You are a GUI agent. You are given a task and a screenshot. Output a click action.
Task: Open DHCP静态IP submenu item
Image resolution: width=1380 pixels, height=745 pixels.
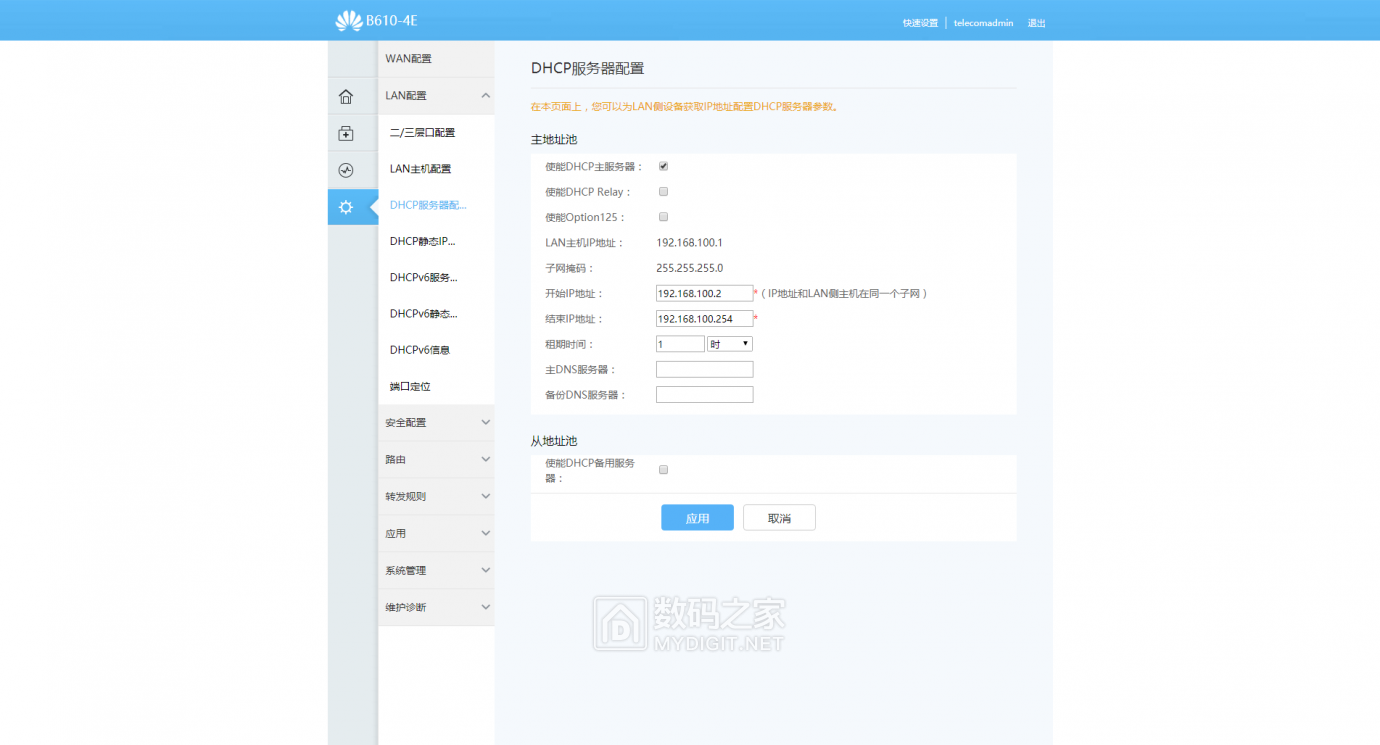tap(423, 241)
